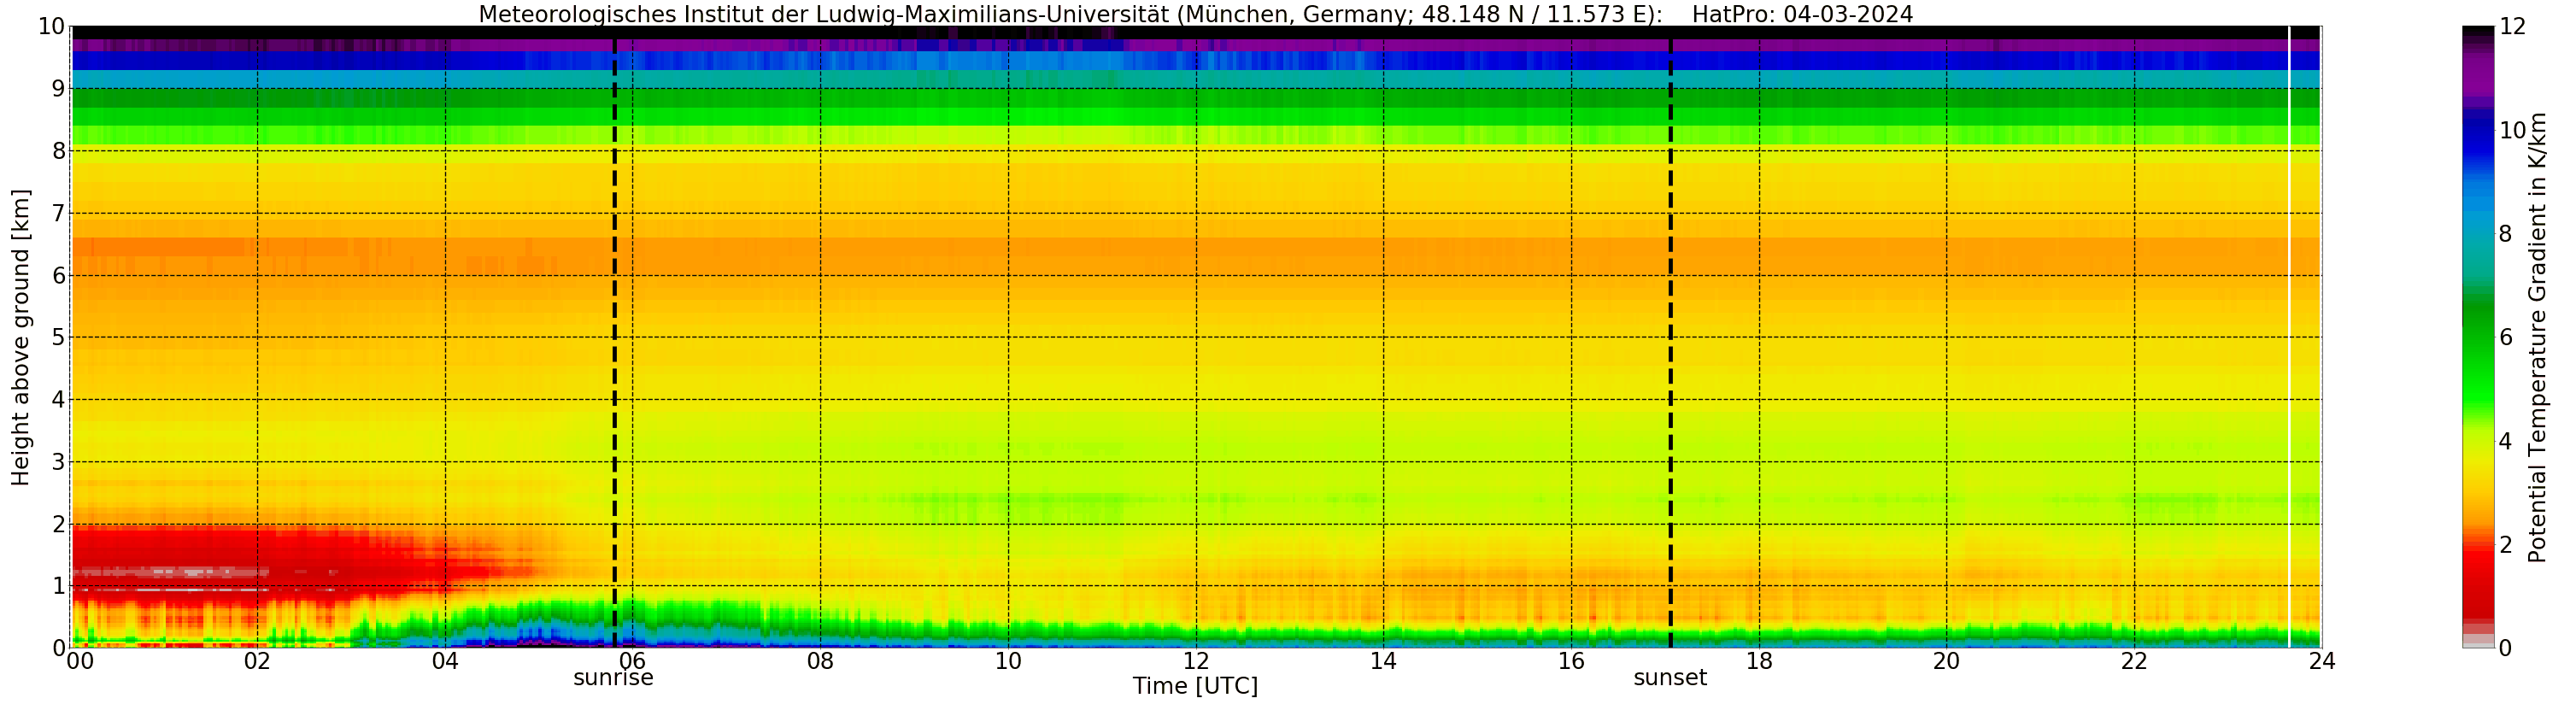2576x704 pixels.
Task: Click the height axis tick label '3'
Action: click(x=58, y=462)
